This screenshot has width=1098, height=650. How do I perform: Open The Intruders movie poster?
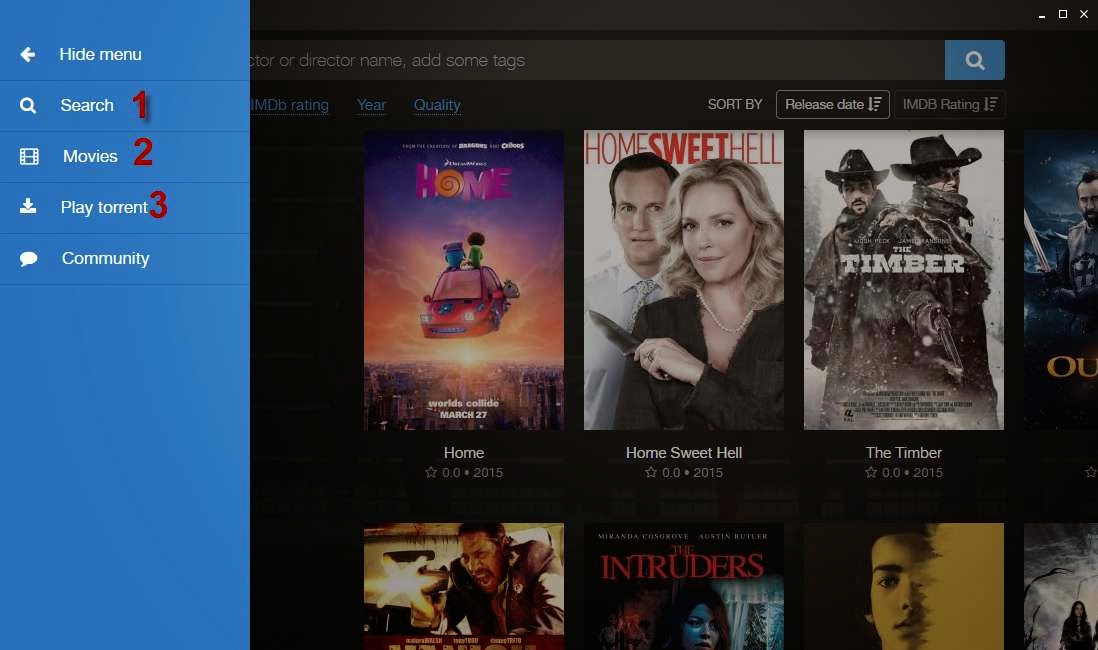click(x=684, y=587)
